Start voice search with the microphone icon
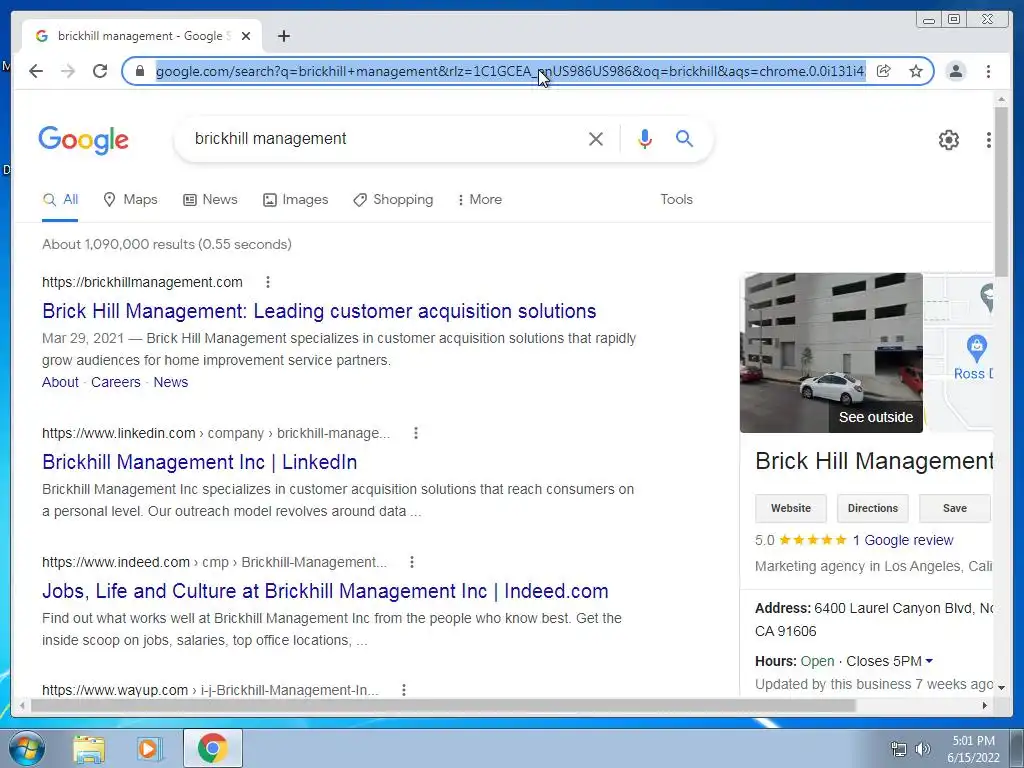Image resolution: width=1024 pixels, height=768 pixels. [645, 138]
